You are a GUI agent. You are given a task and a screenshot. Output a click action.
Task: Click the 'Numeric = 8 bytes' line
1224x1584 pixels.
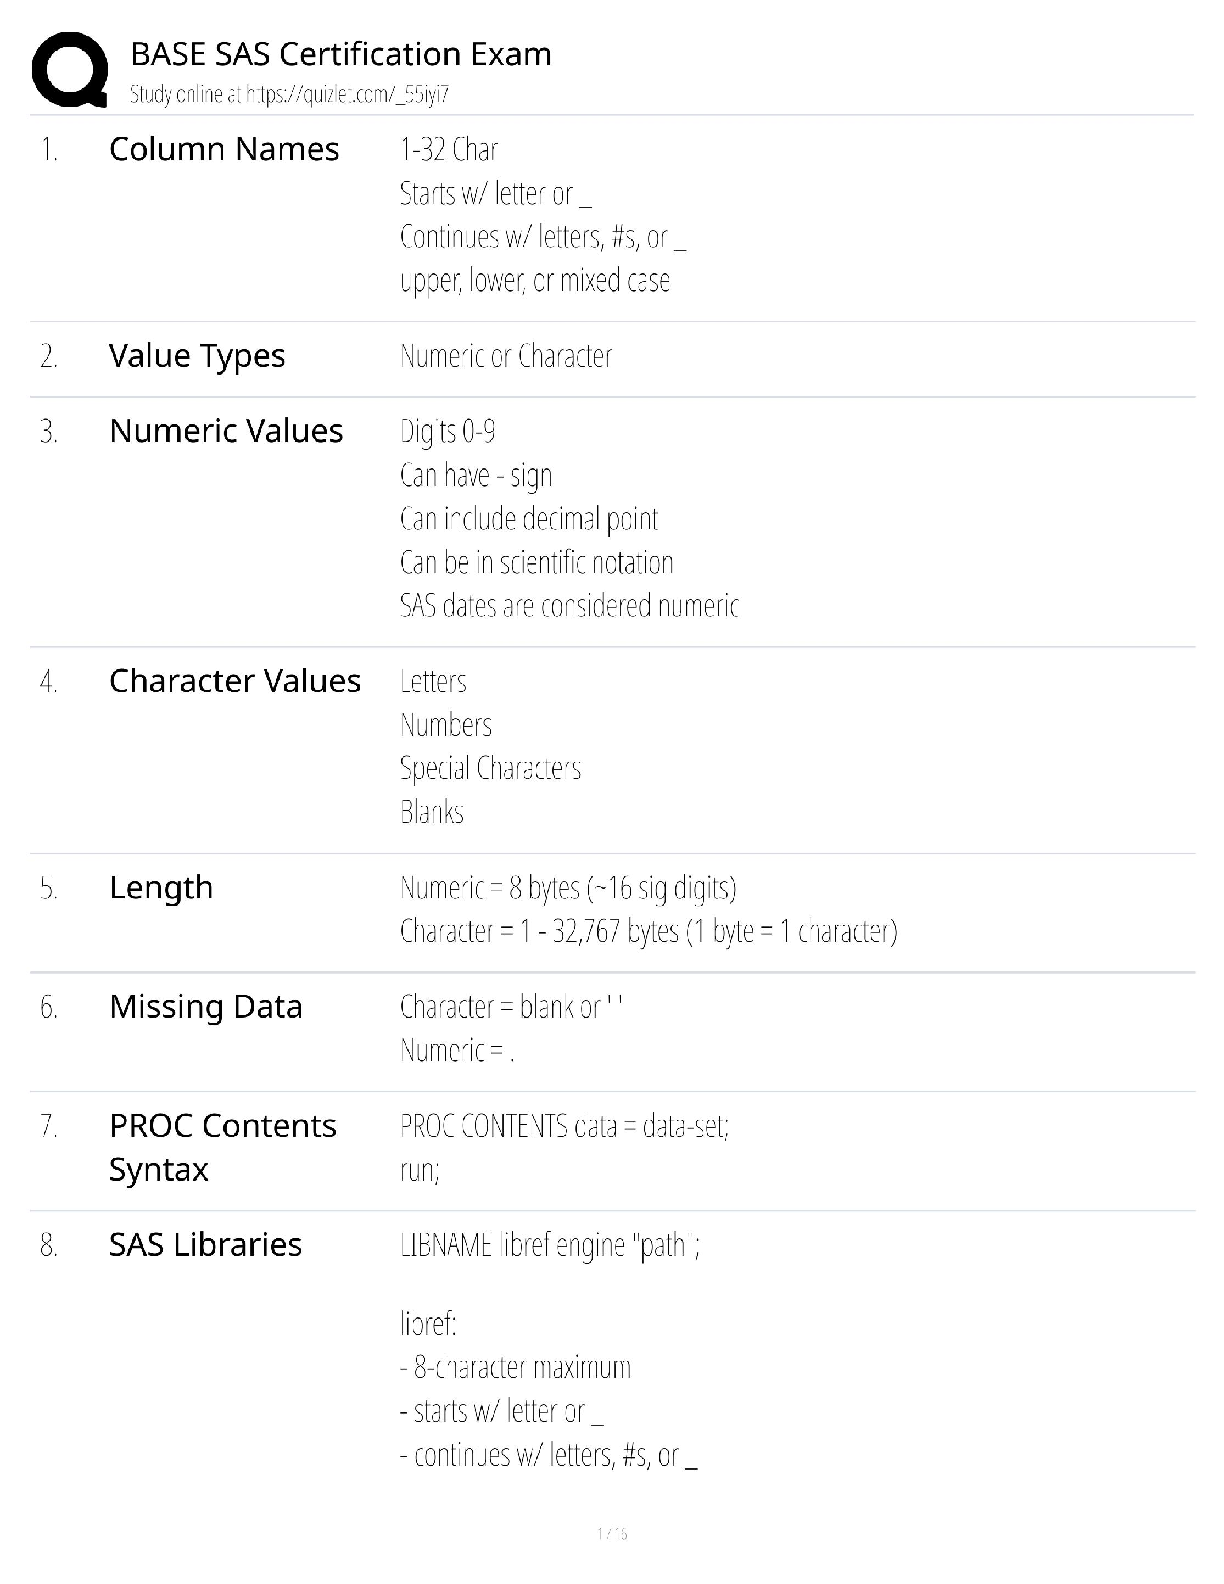(x=568, y=888)
